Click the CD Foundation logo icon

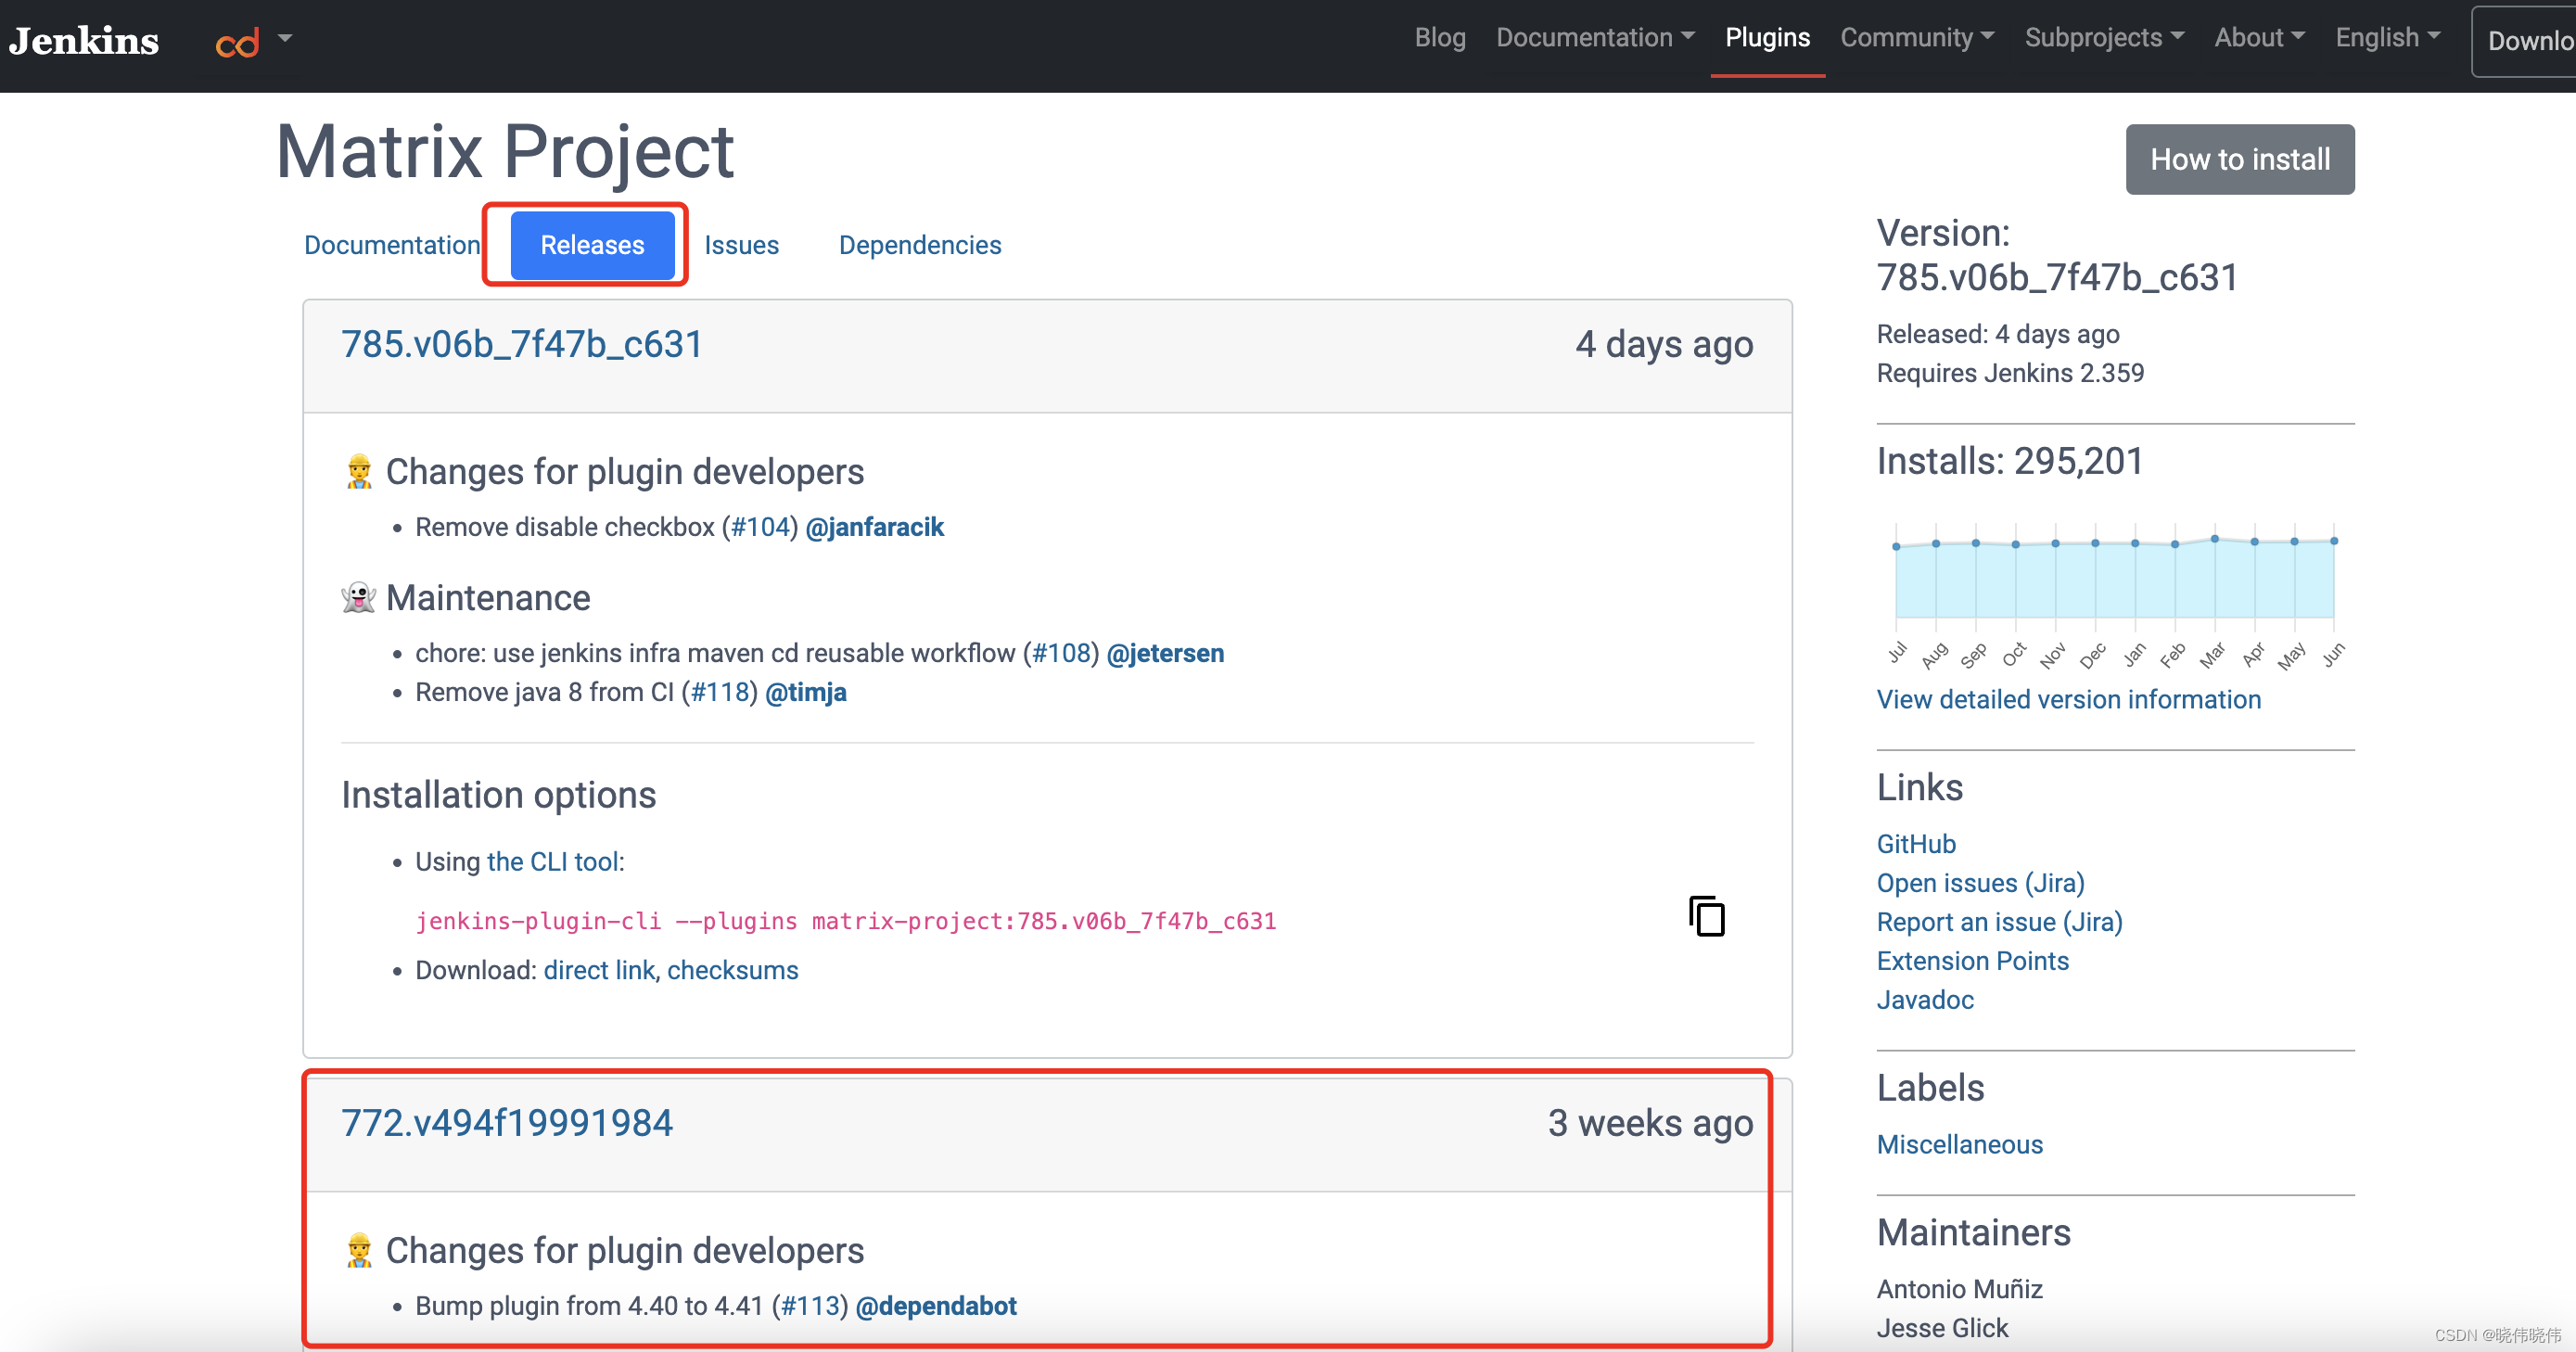pyautogui.click(x=237, y=42)
